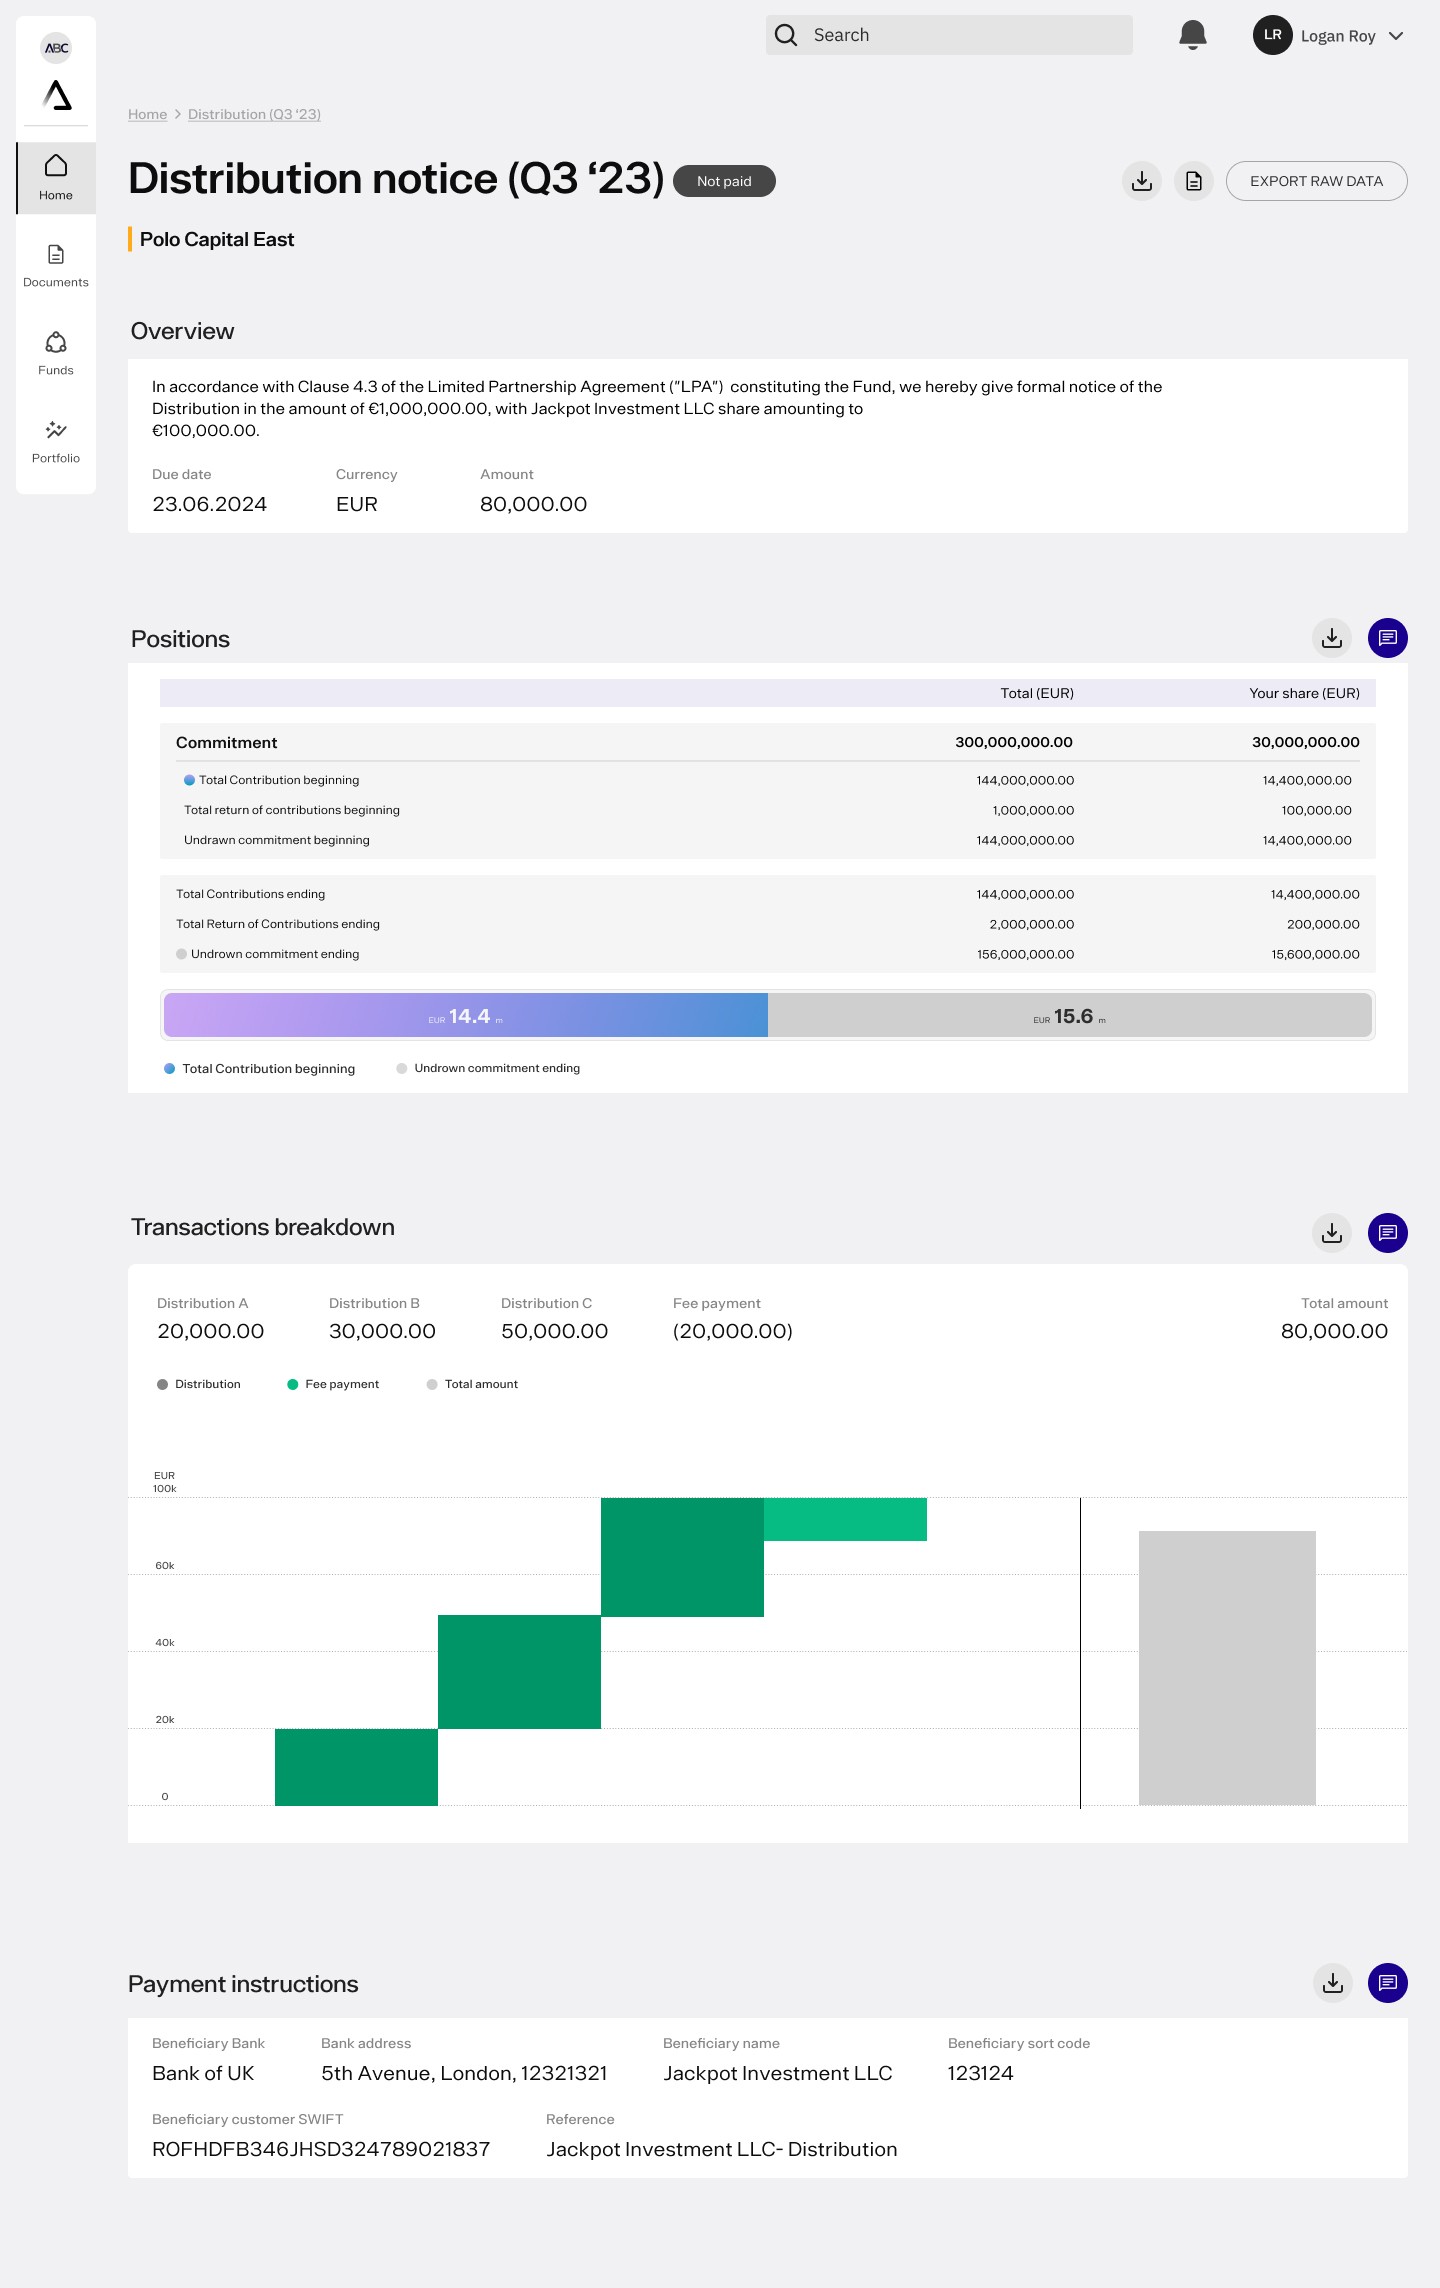1440x2288 pixels.
Task: Click the gray 15.6m progress bar segment
Action: coord(1070,1015)
